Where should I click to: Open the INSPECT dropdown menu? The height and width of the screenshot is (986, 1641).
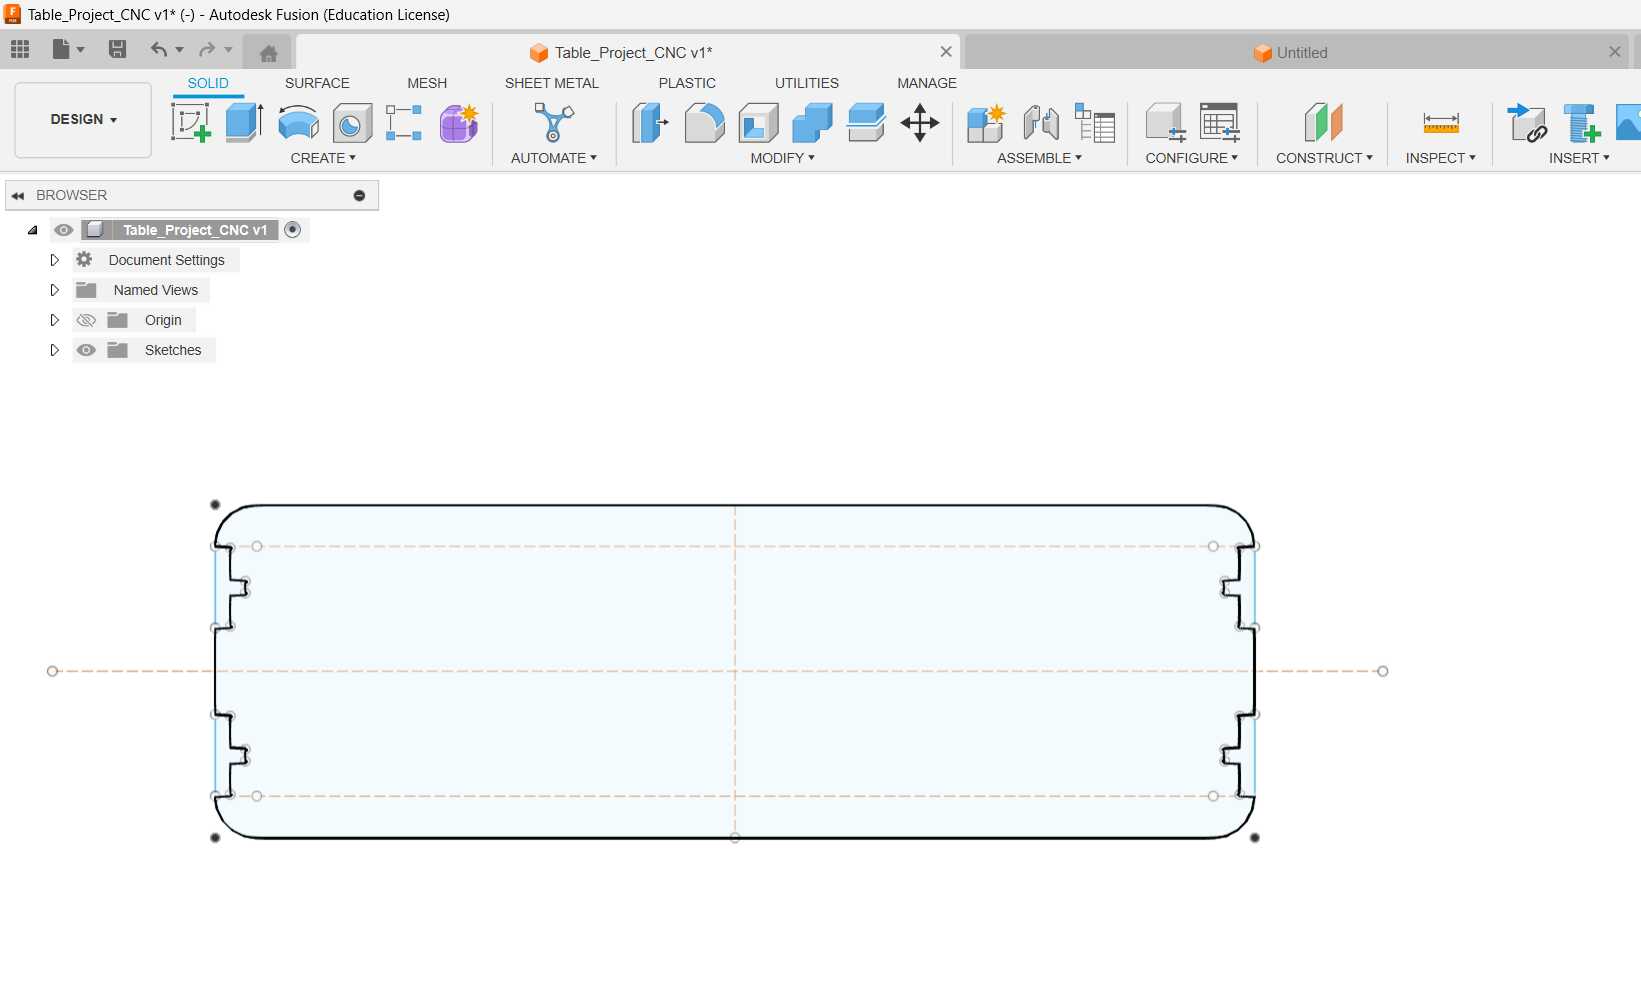(1441, 158)
